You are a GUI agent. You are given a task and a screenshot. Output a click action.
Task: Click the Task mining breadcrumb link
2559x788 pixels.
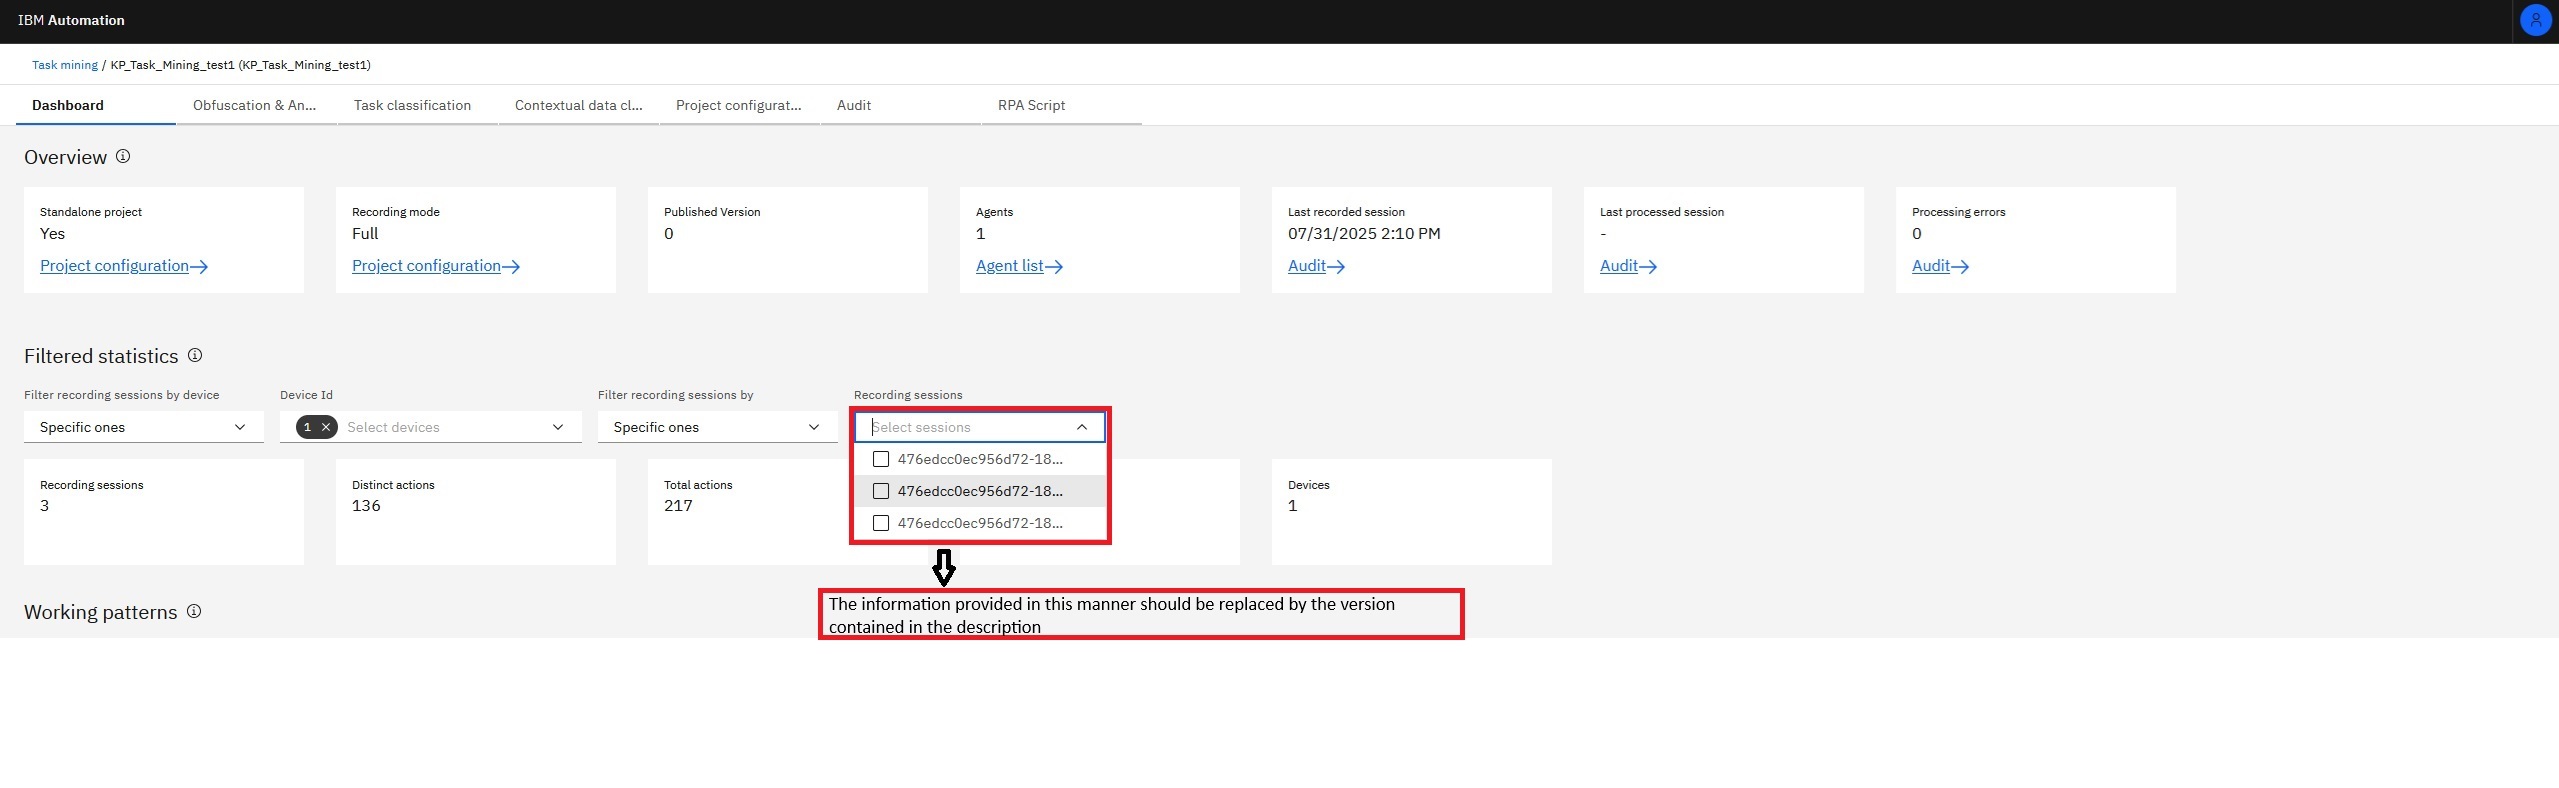click(65, 65)
